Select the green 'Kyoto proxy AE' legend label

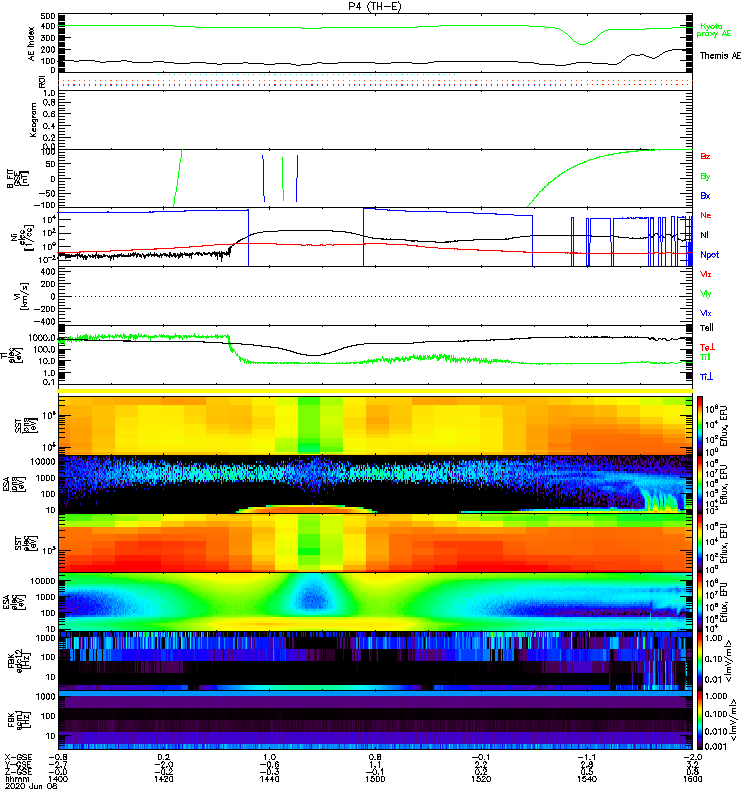coord(714,30)
